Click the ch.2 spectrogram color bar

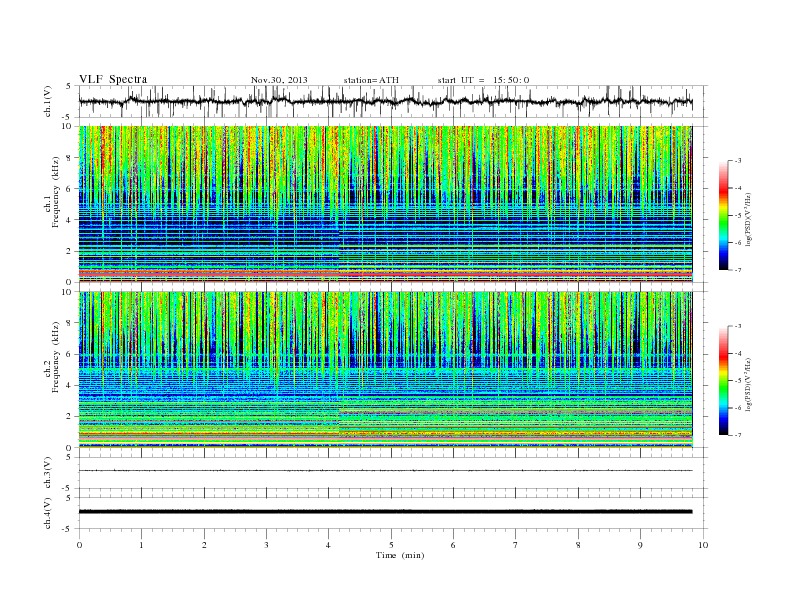click(x=723, y=381)
